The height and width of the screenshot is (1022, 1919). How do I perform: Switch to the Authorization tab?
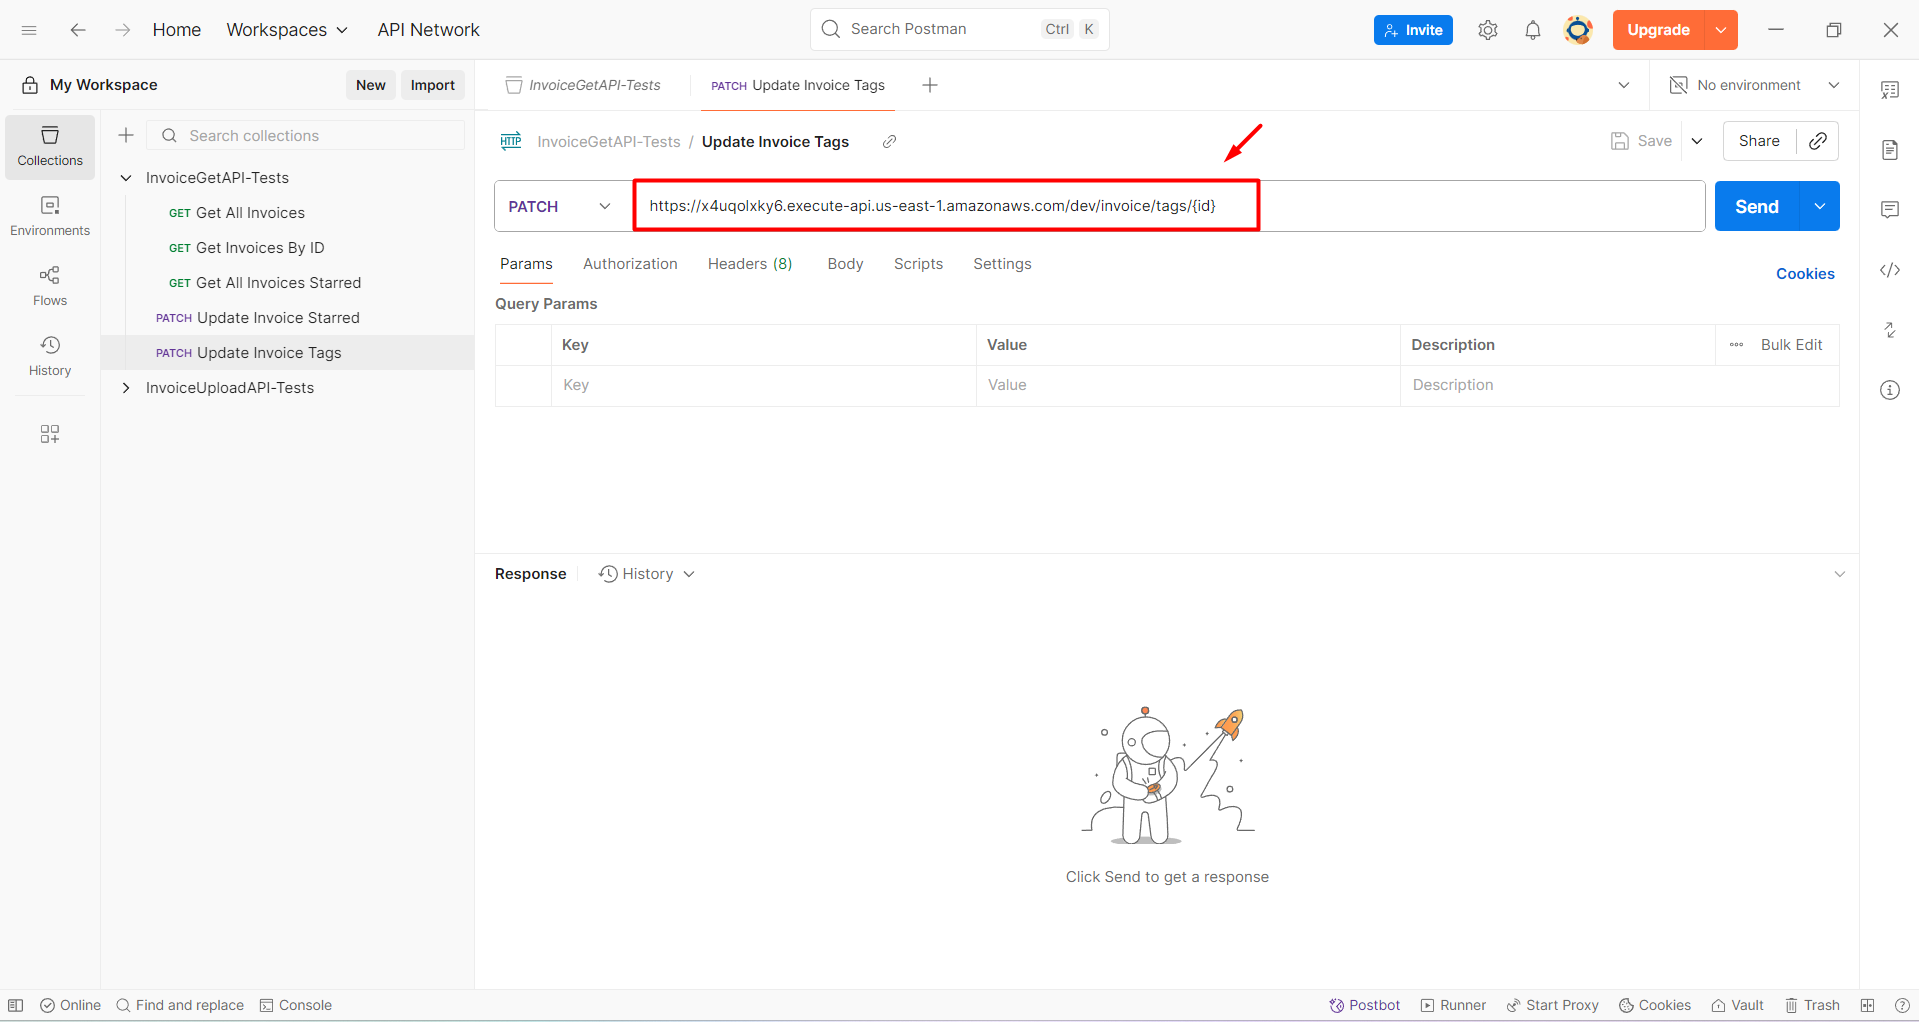(x=630, y=263)
